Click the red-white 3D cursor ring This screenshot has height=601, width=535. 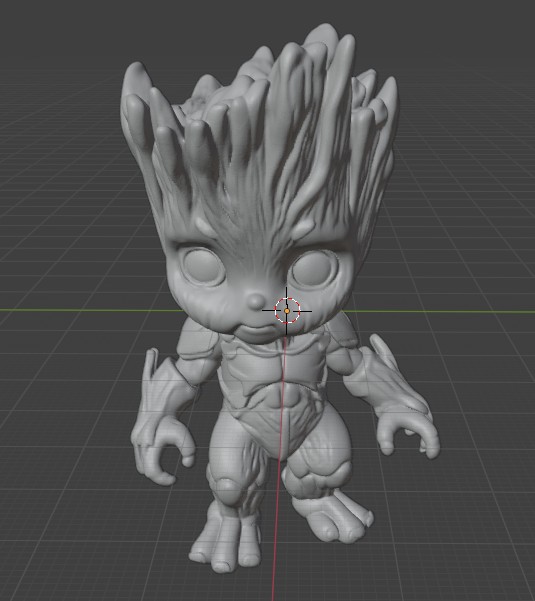287,310
